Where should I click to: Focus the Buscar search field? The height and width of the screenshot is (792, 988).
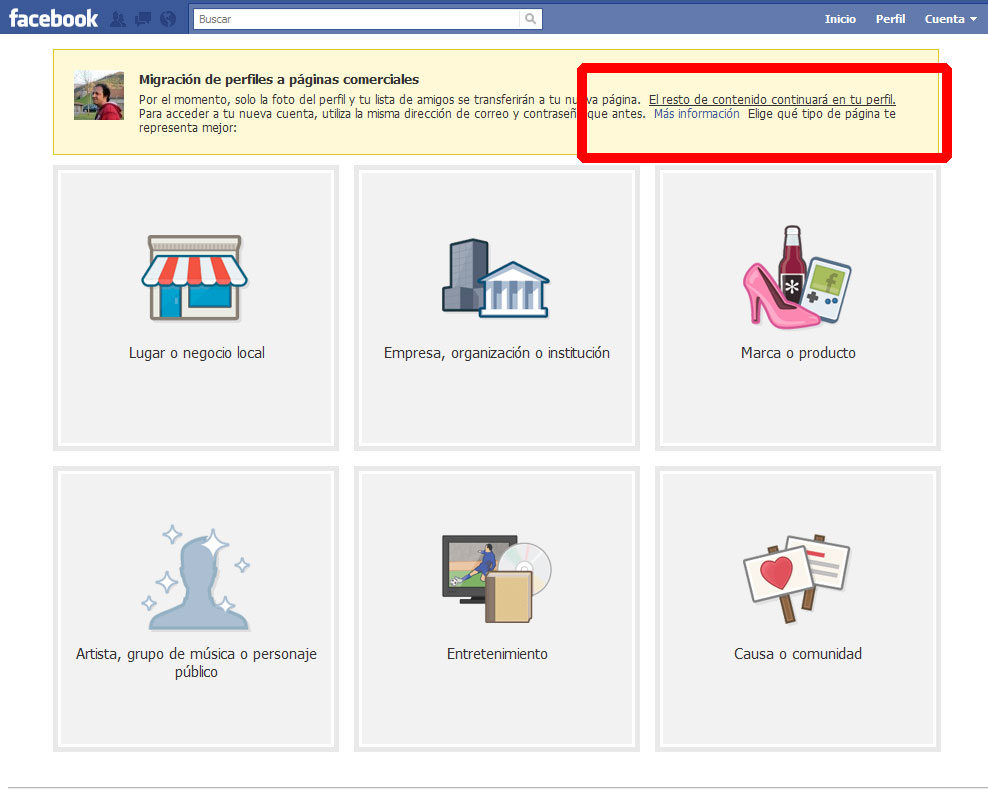coord(357,19)
